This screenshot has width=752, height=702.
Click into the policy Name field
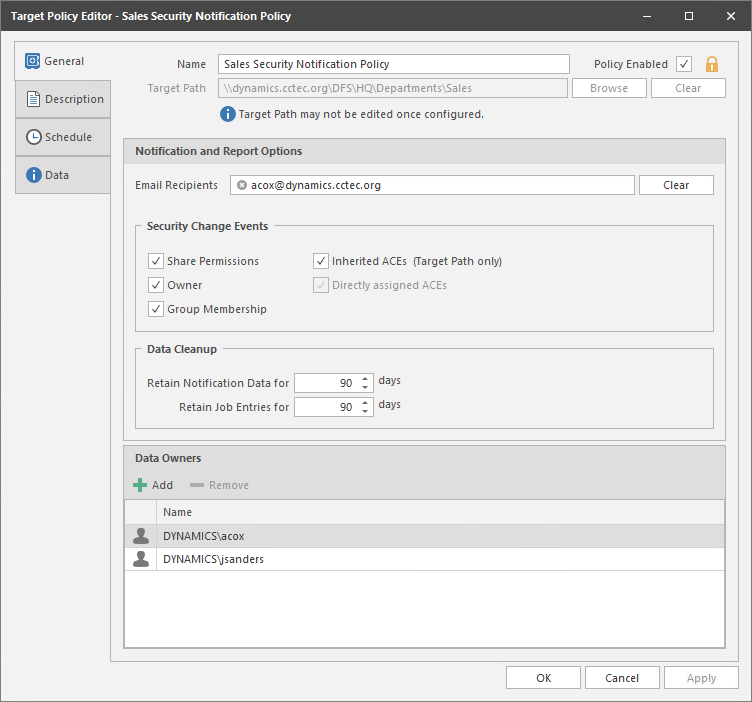tap(393, 64)
